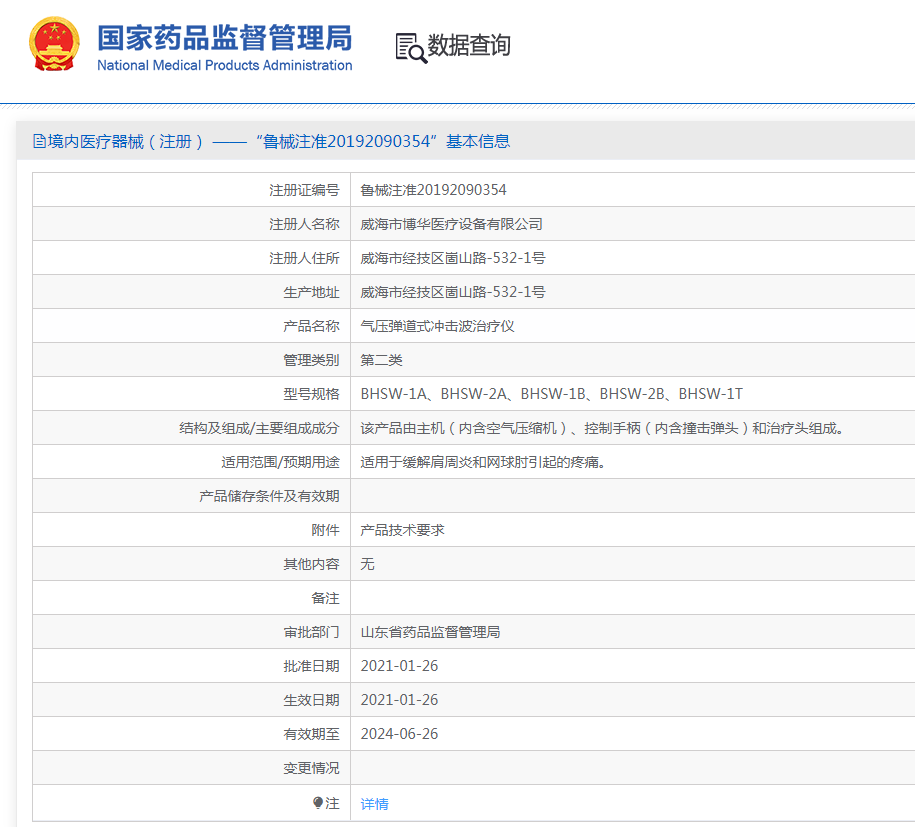Select product name 气压弹道式冲击波治疗仪
Viewport: 915px width, 827px height.
[437, 326]
